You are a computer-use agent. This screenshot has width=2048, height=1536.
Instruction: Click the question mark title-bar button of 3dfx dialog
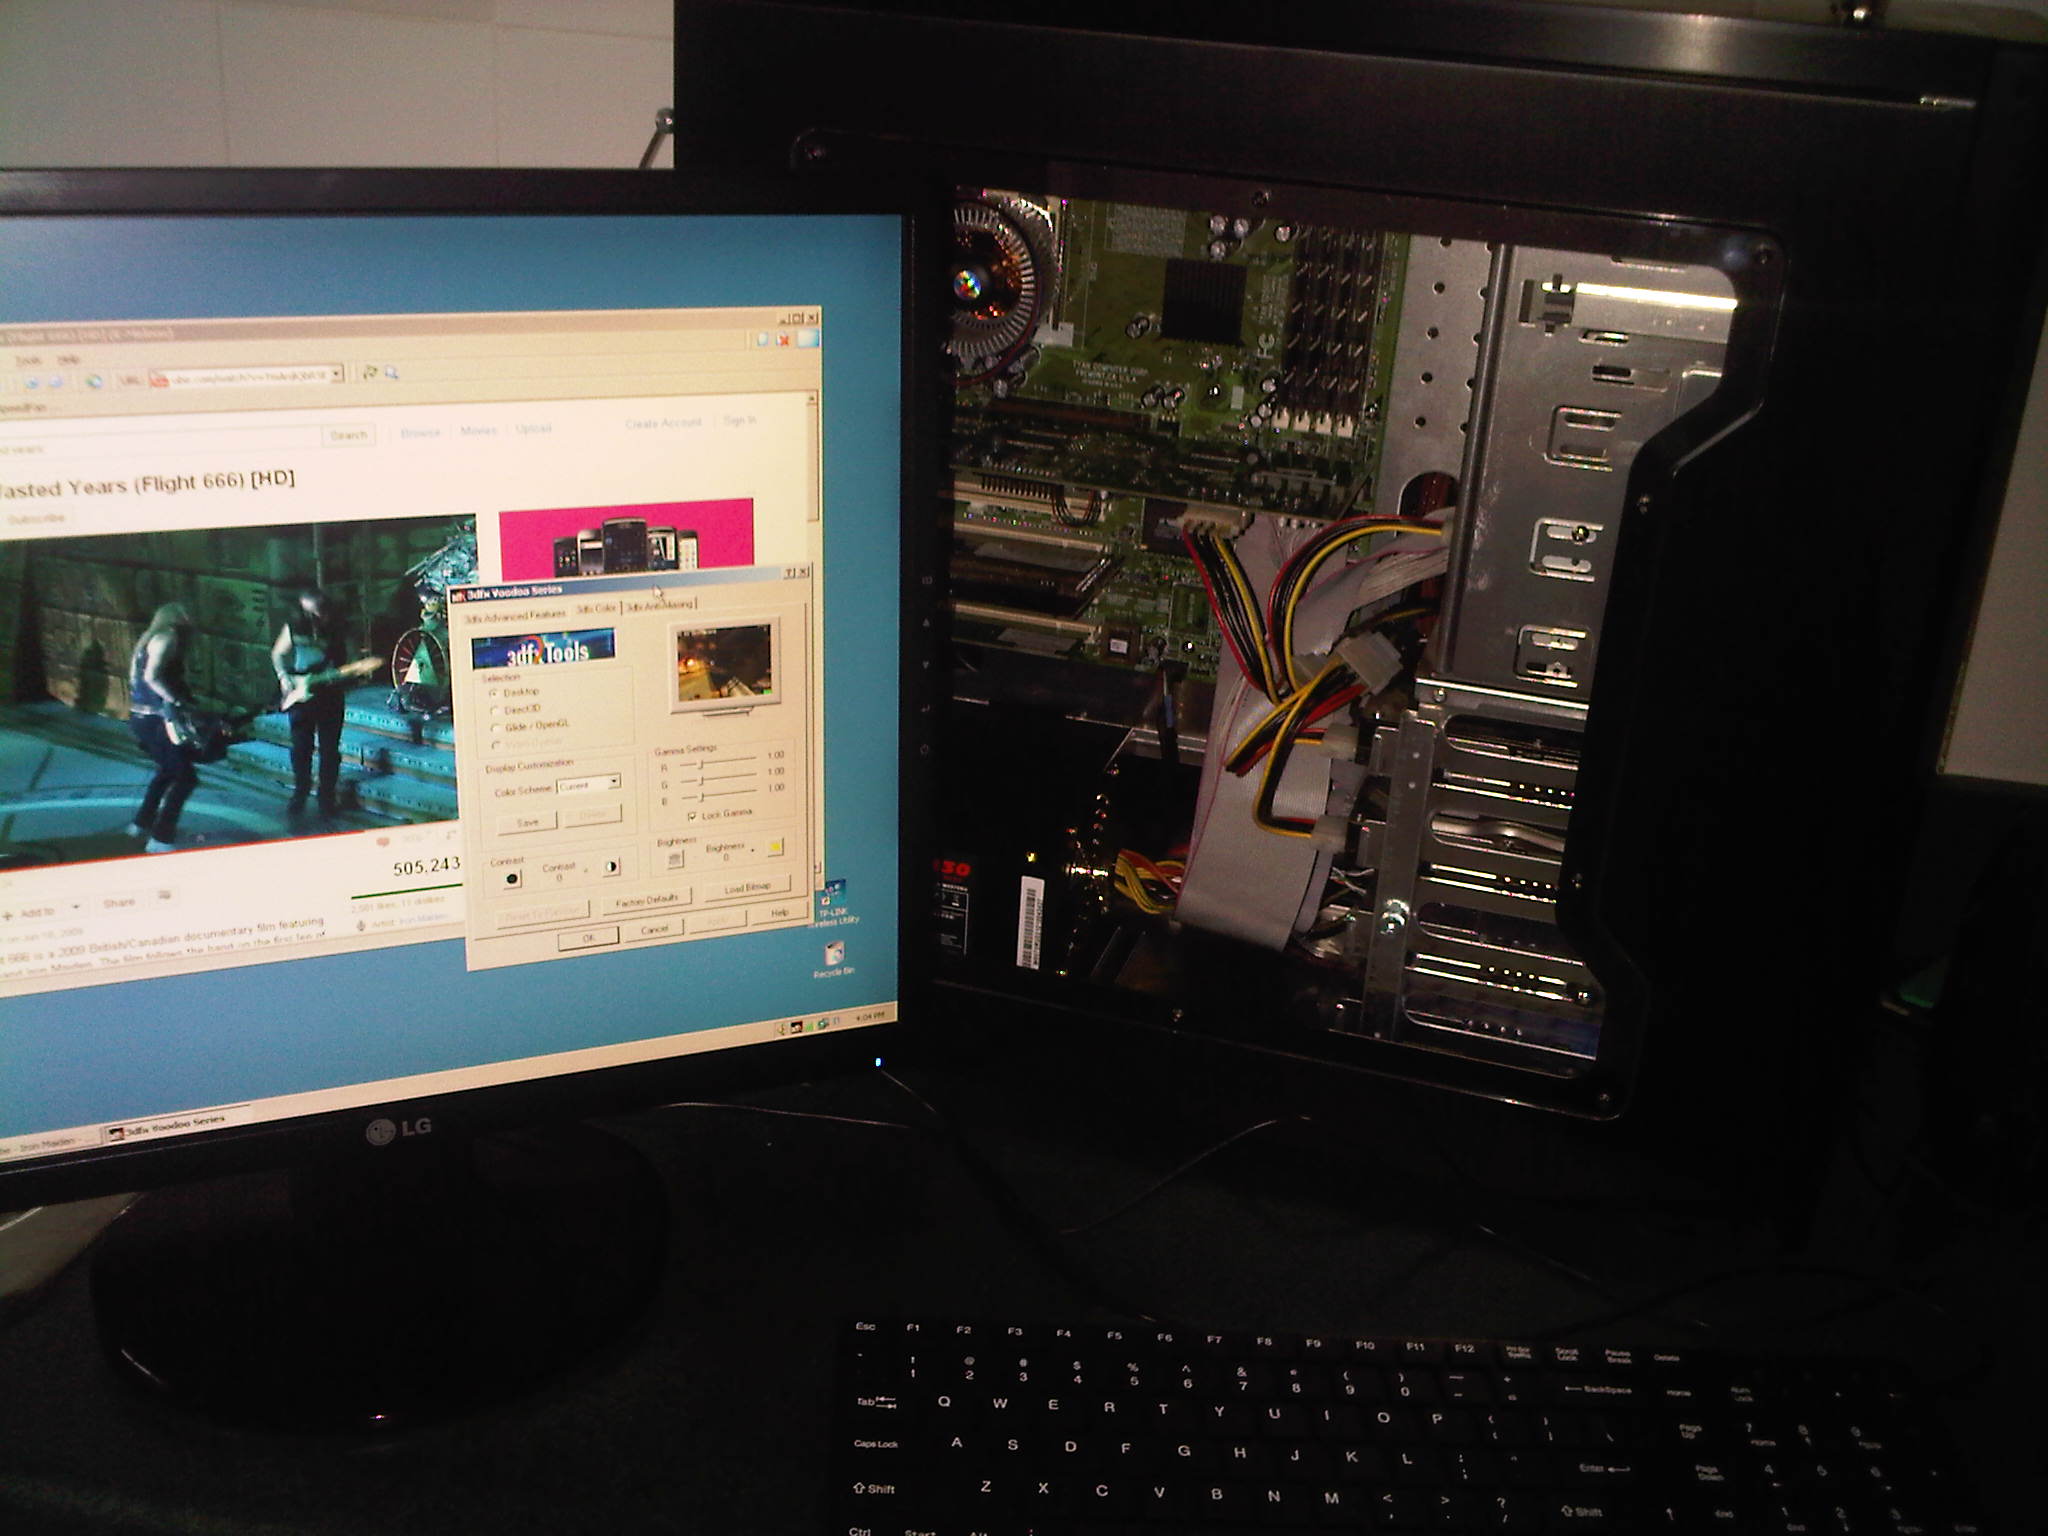coord(789,573)
